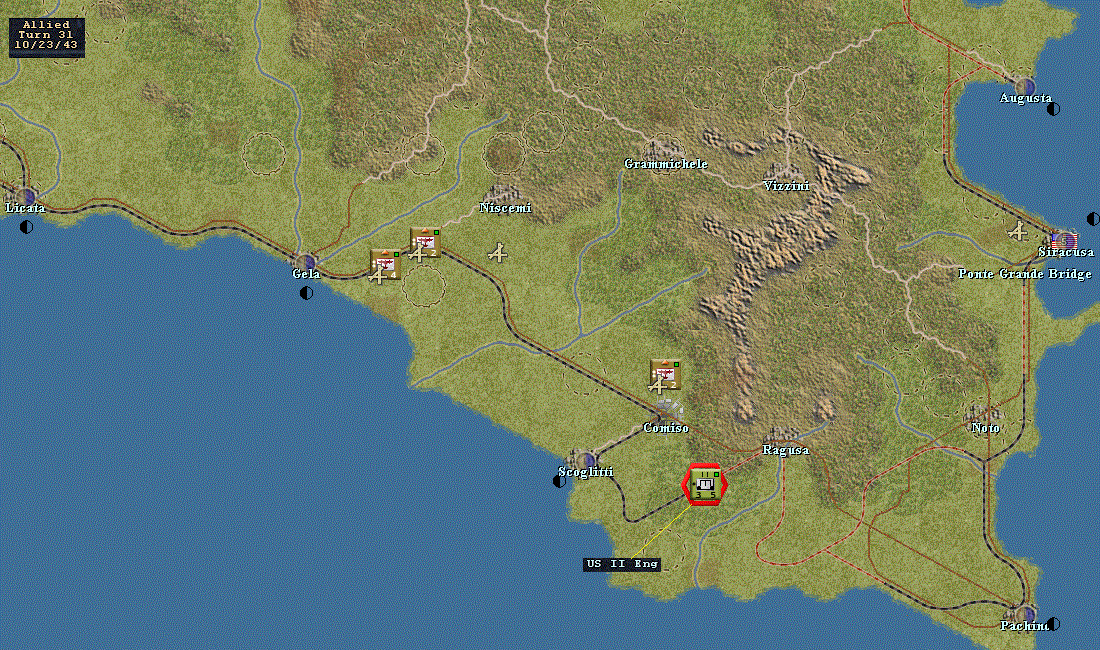This screenshot has height=650, width=1100.
Task: Click the Gela port half-circle marker
Action: (307, 293)
